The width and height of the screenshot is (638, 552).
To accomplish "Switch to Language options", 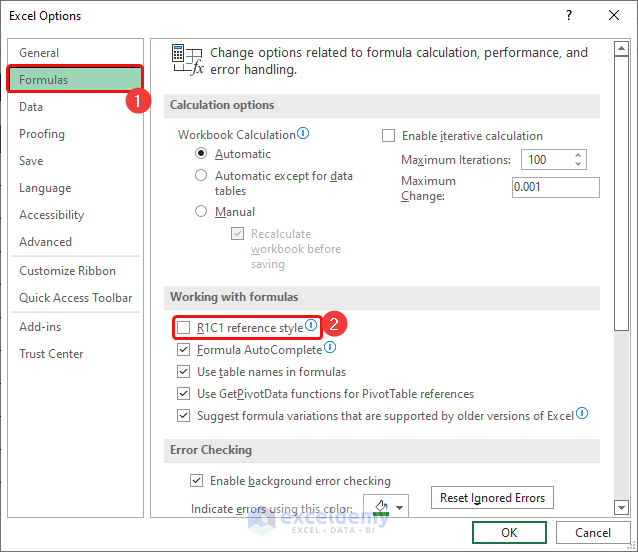I will 76,188.
